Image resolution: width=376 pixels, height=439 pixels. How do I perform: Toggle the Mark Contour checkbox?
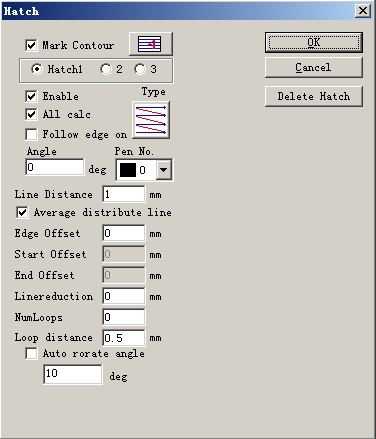click(31, 45)
